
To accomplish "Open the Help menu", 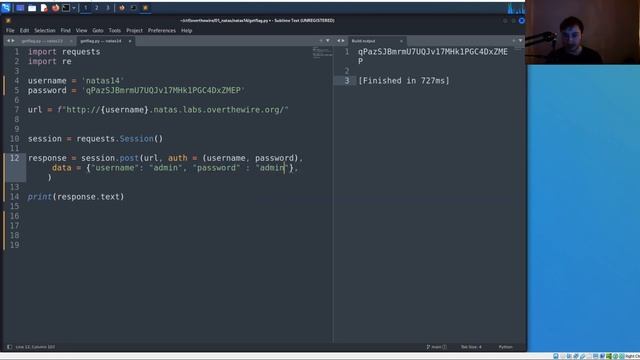I will [187, 31].
